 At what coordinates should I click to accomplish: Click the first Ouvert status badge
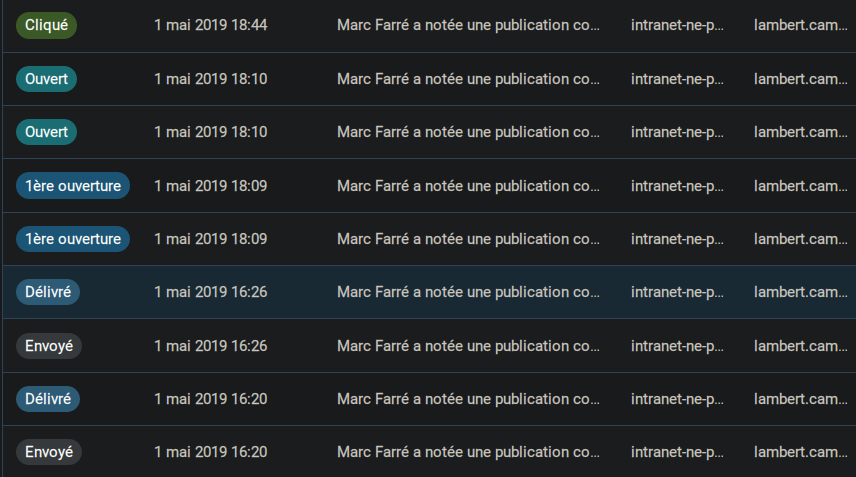click(46, 79)
